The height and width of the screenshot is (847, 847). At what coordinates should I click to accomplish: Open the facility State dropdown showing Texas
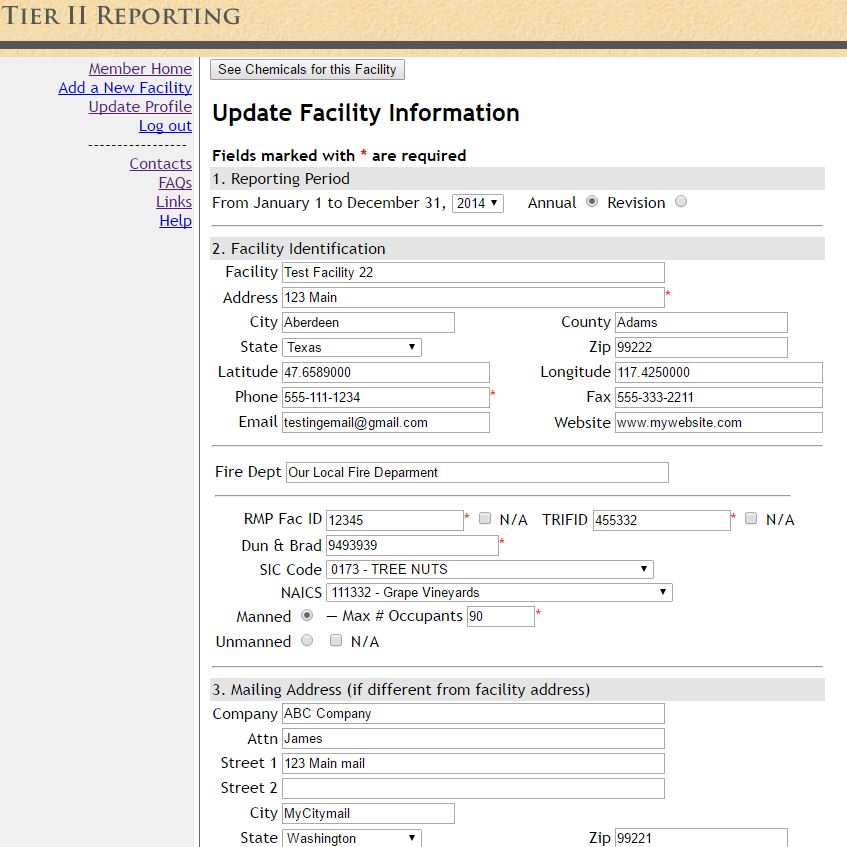pyautogui.click(x=352, y=347)
